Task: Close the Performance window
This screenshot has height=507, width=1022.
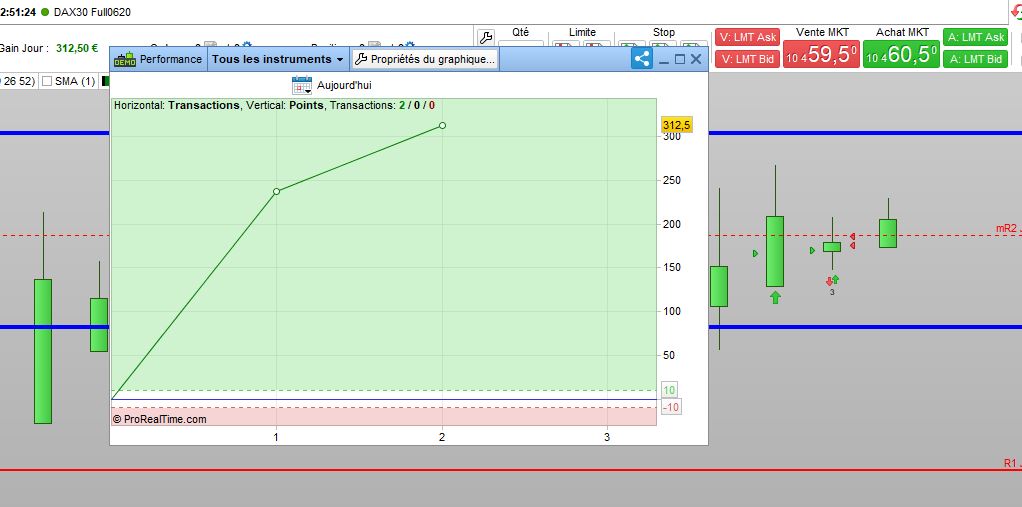Action: pyautogui.click(x=695, y=59)
